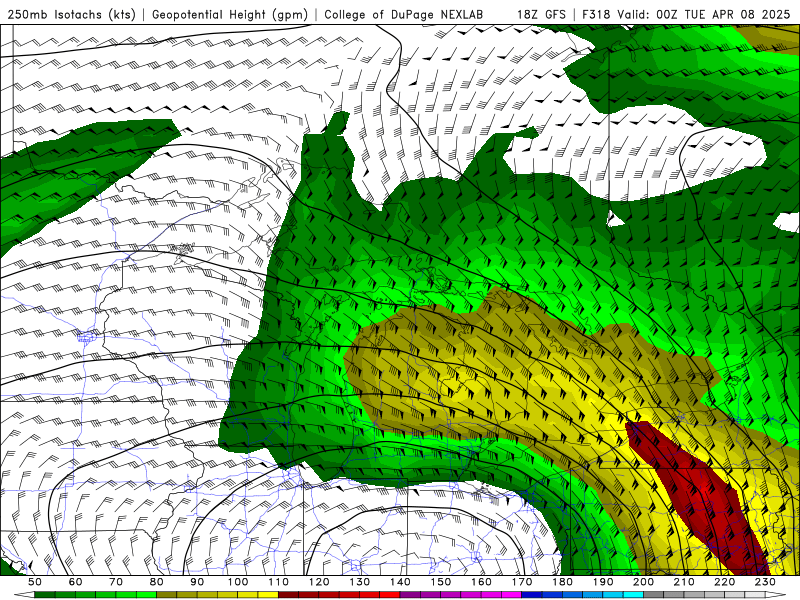Click the 70 value on the legend
Viewport: 800px width, 600px height.
pos(116,582)
